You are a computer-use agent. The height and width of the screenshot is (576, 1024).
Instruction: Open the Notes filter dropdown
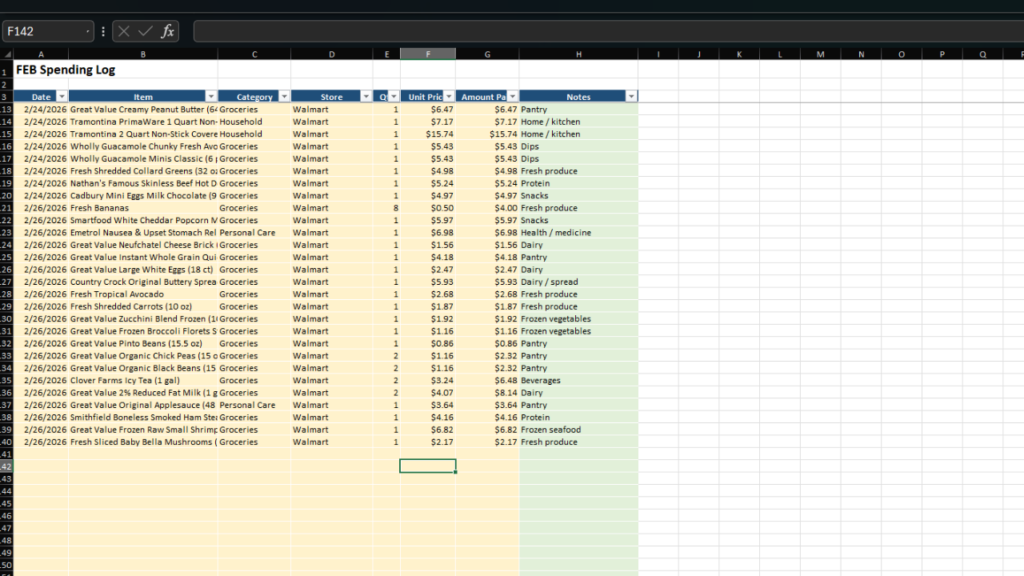631,96
